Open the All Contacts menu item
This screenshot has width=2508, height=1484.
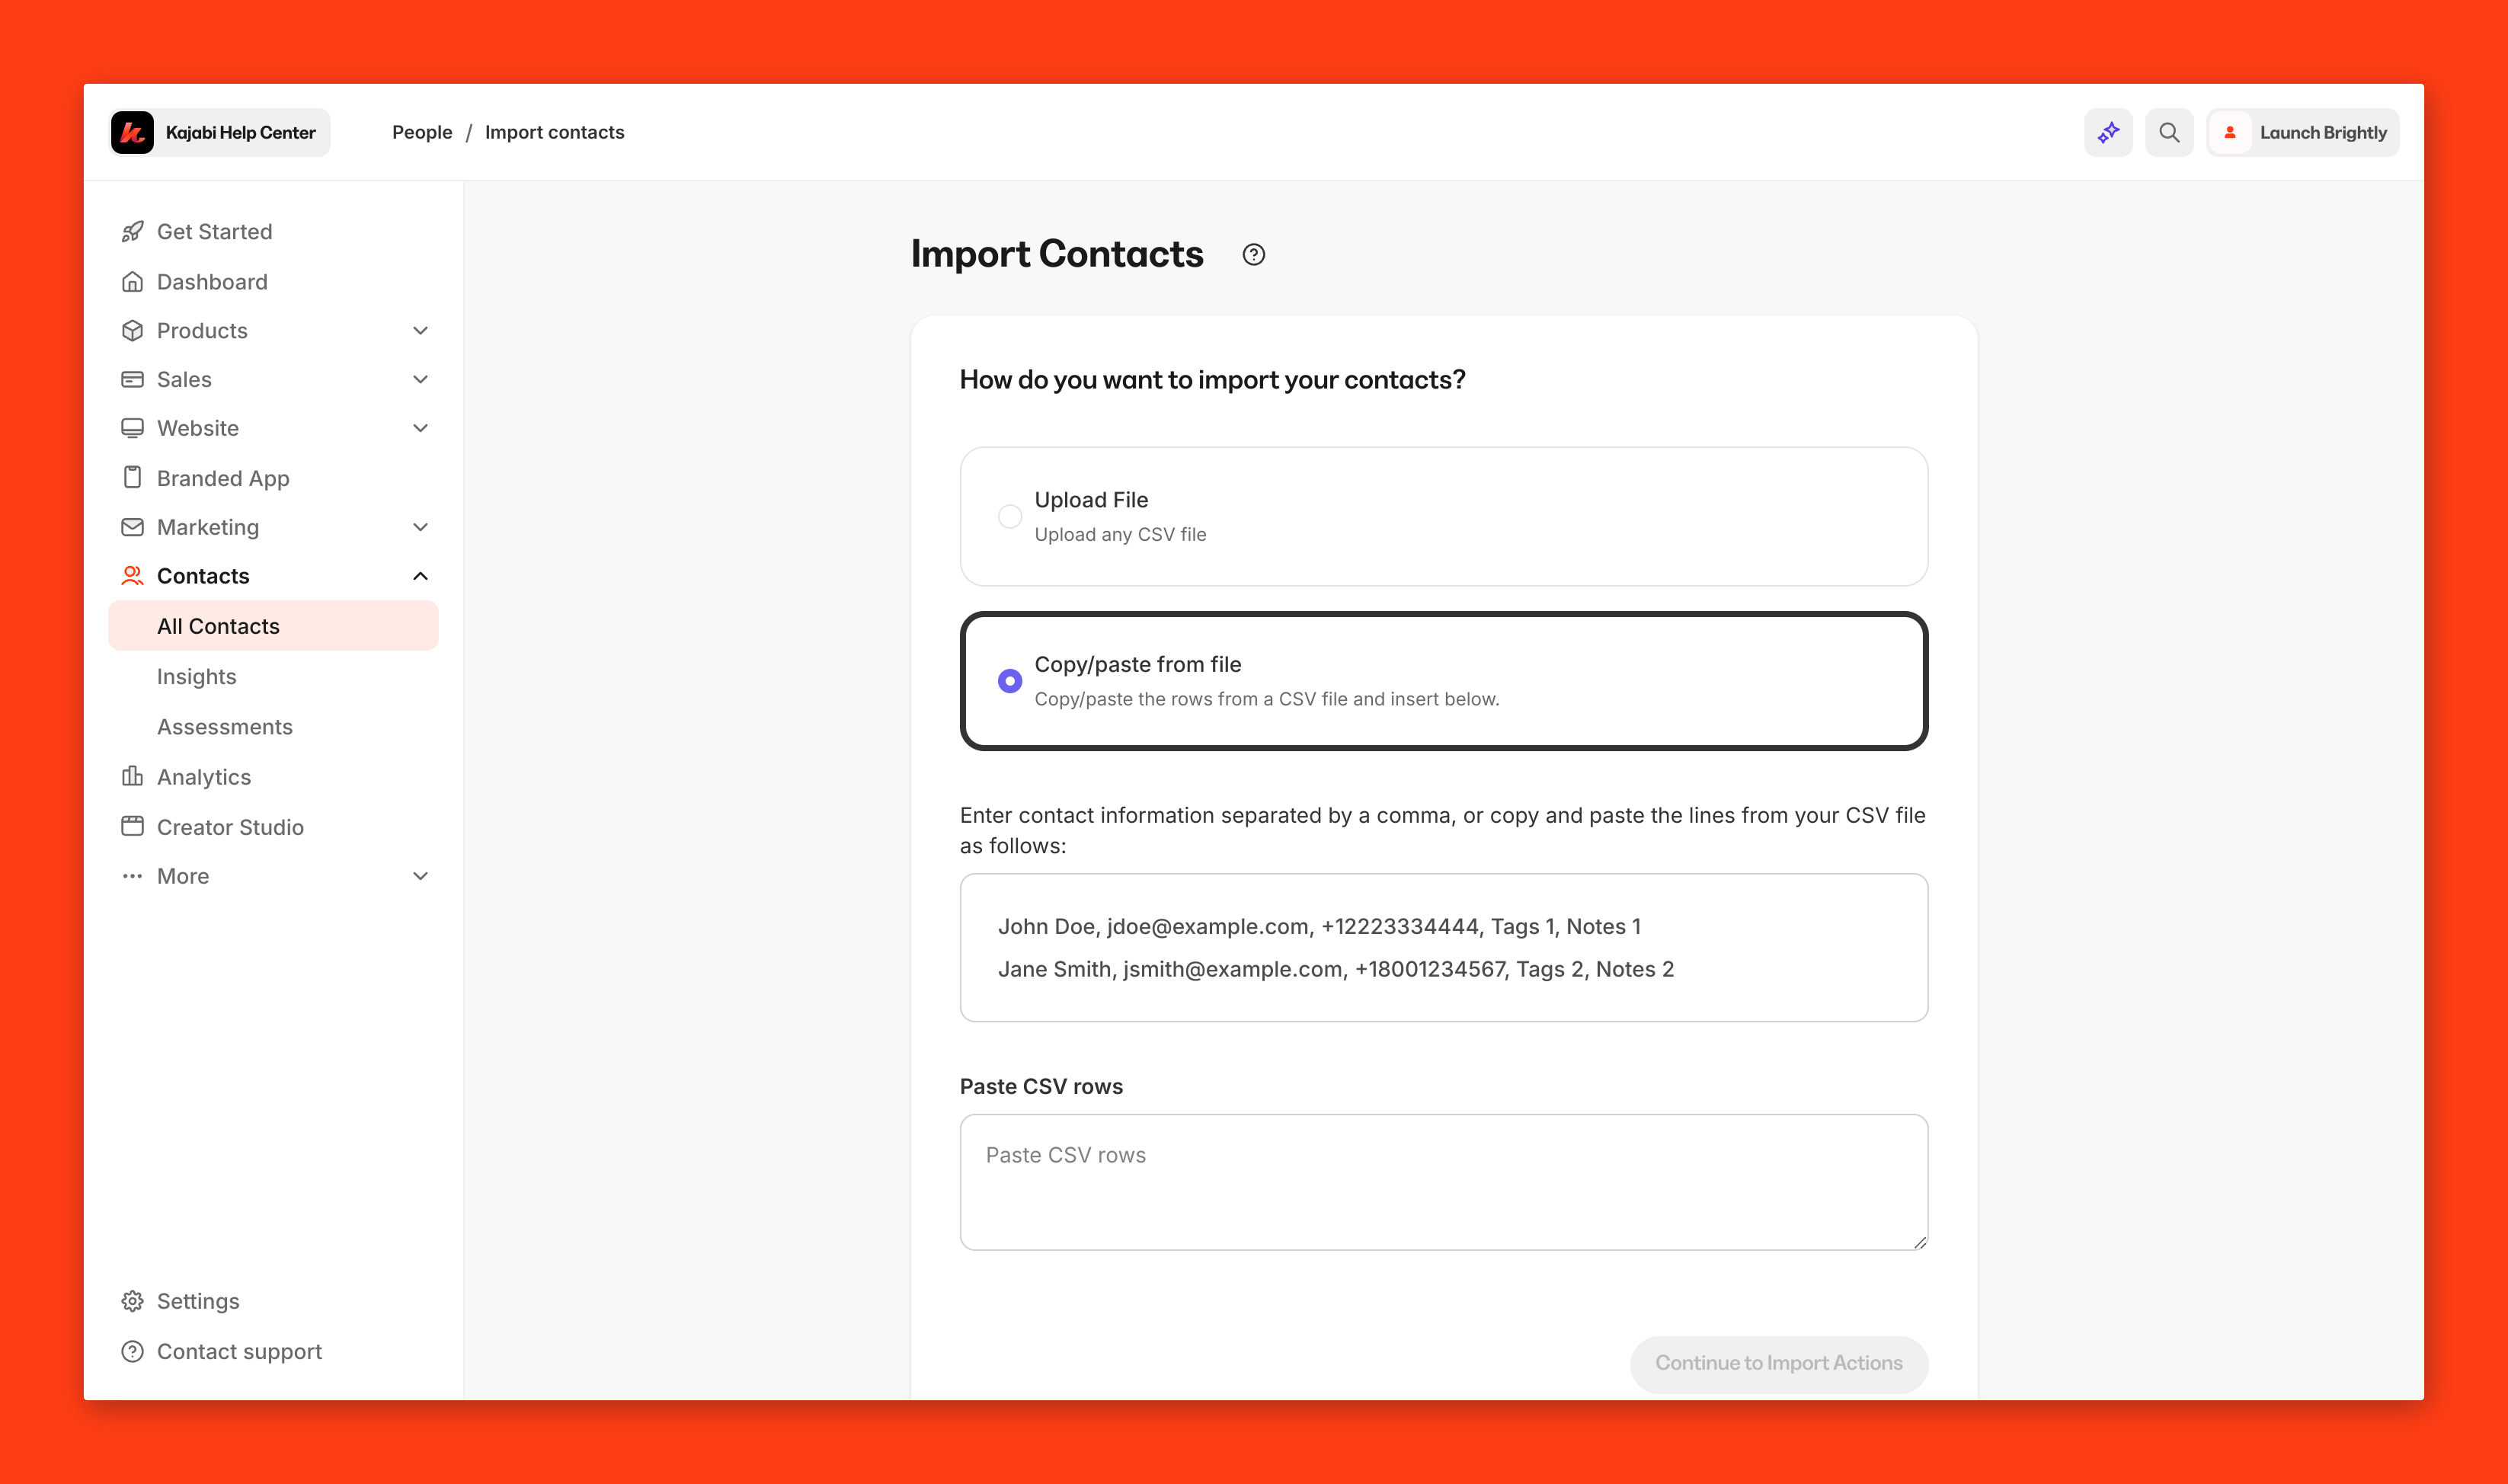[218, 626]
